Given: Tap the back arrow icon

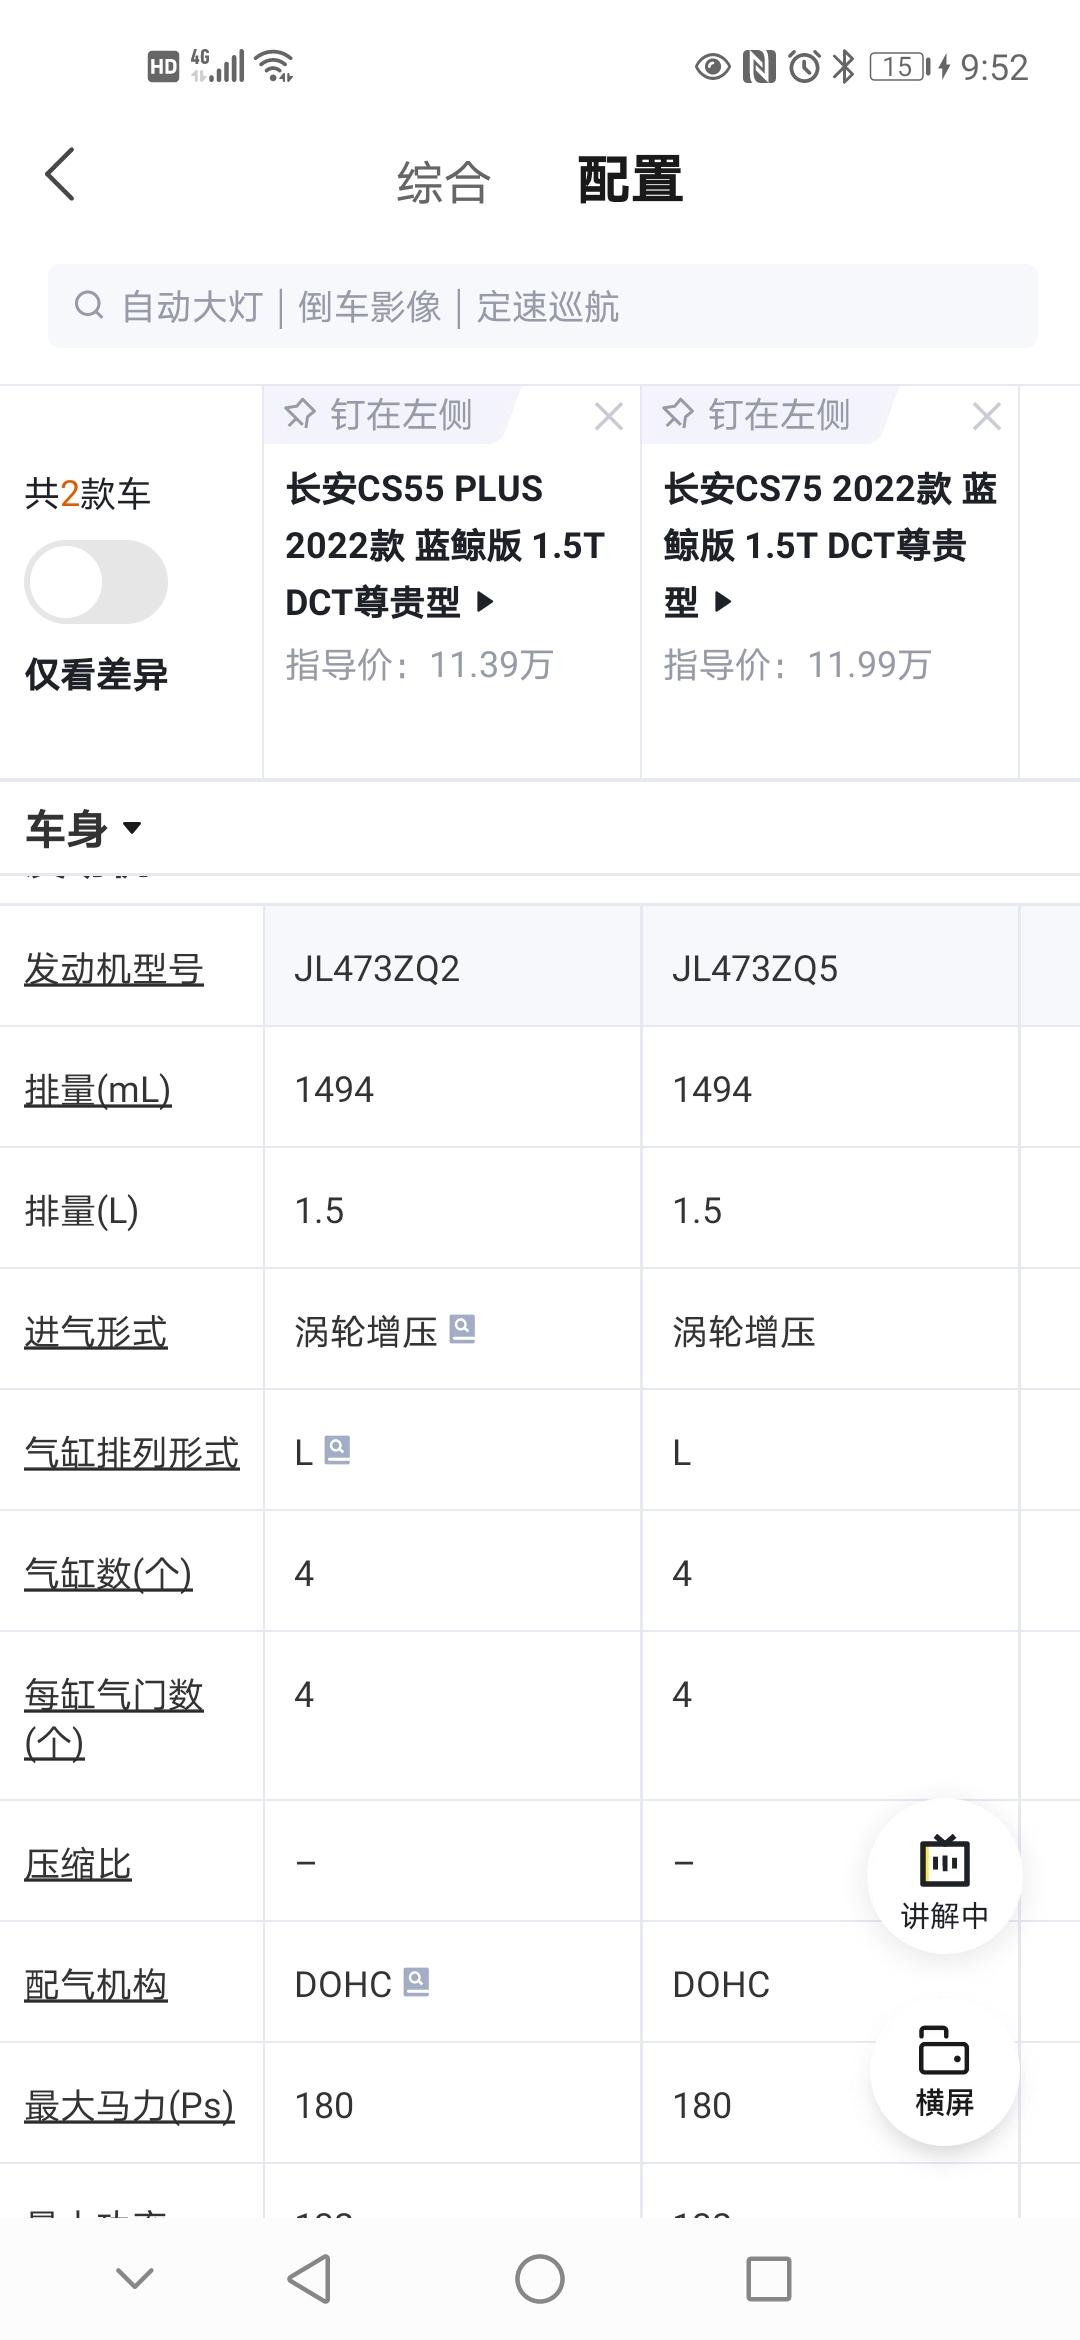Looking at the screenshot, I should click(60, 175).
